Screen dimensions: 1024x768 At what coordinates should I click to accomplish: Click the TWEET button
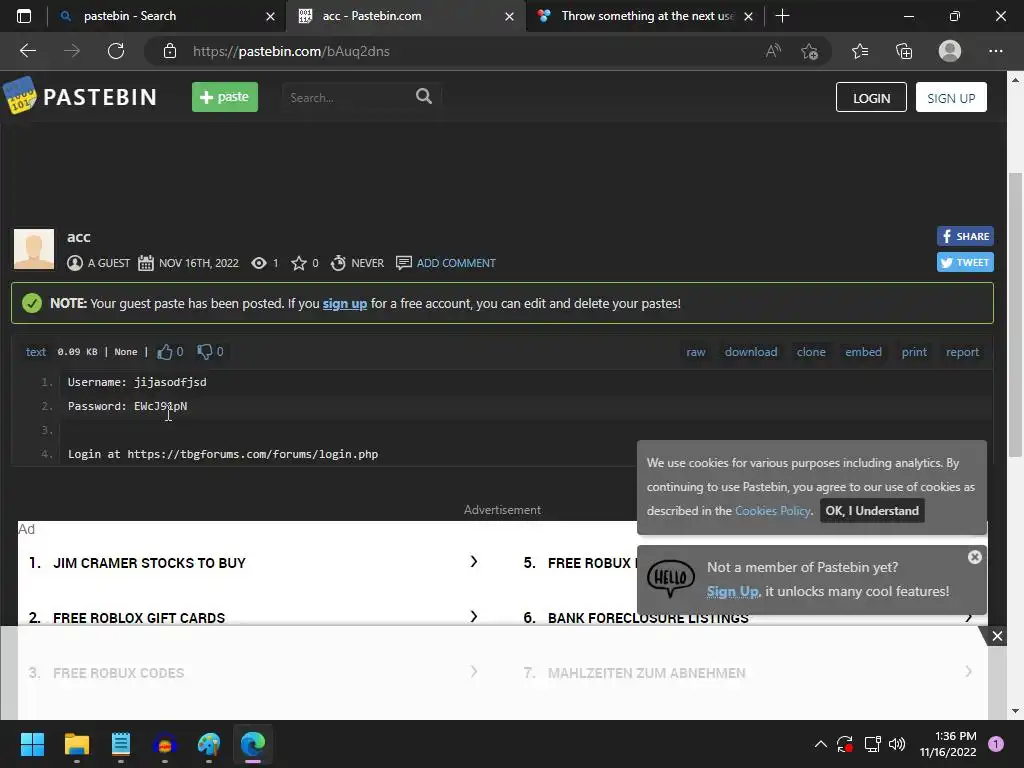pos(965,262)
